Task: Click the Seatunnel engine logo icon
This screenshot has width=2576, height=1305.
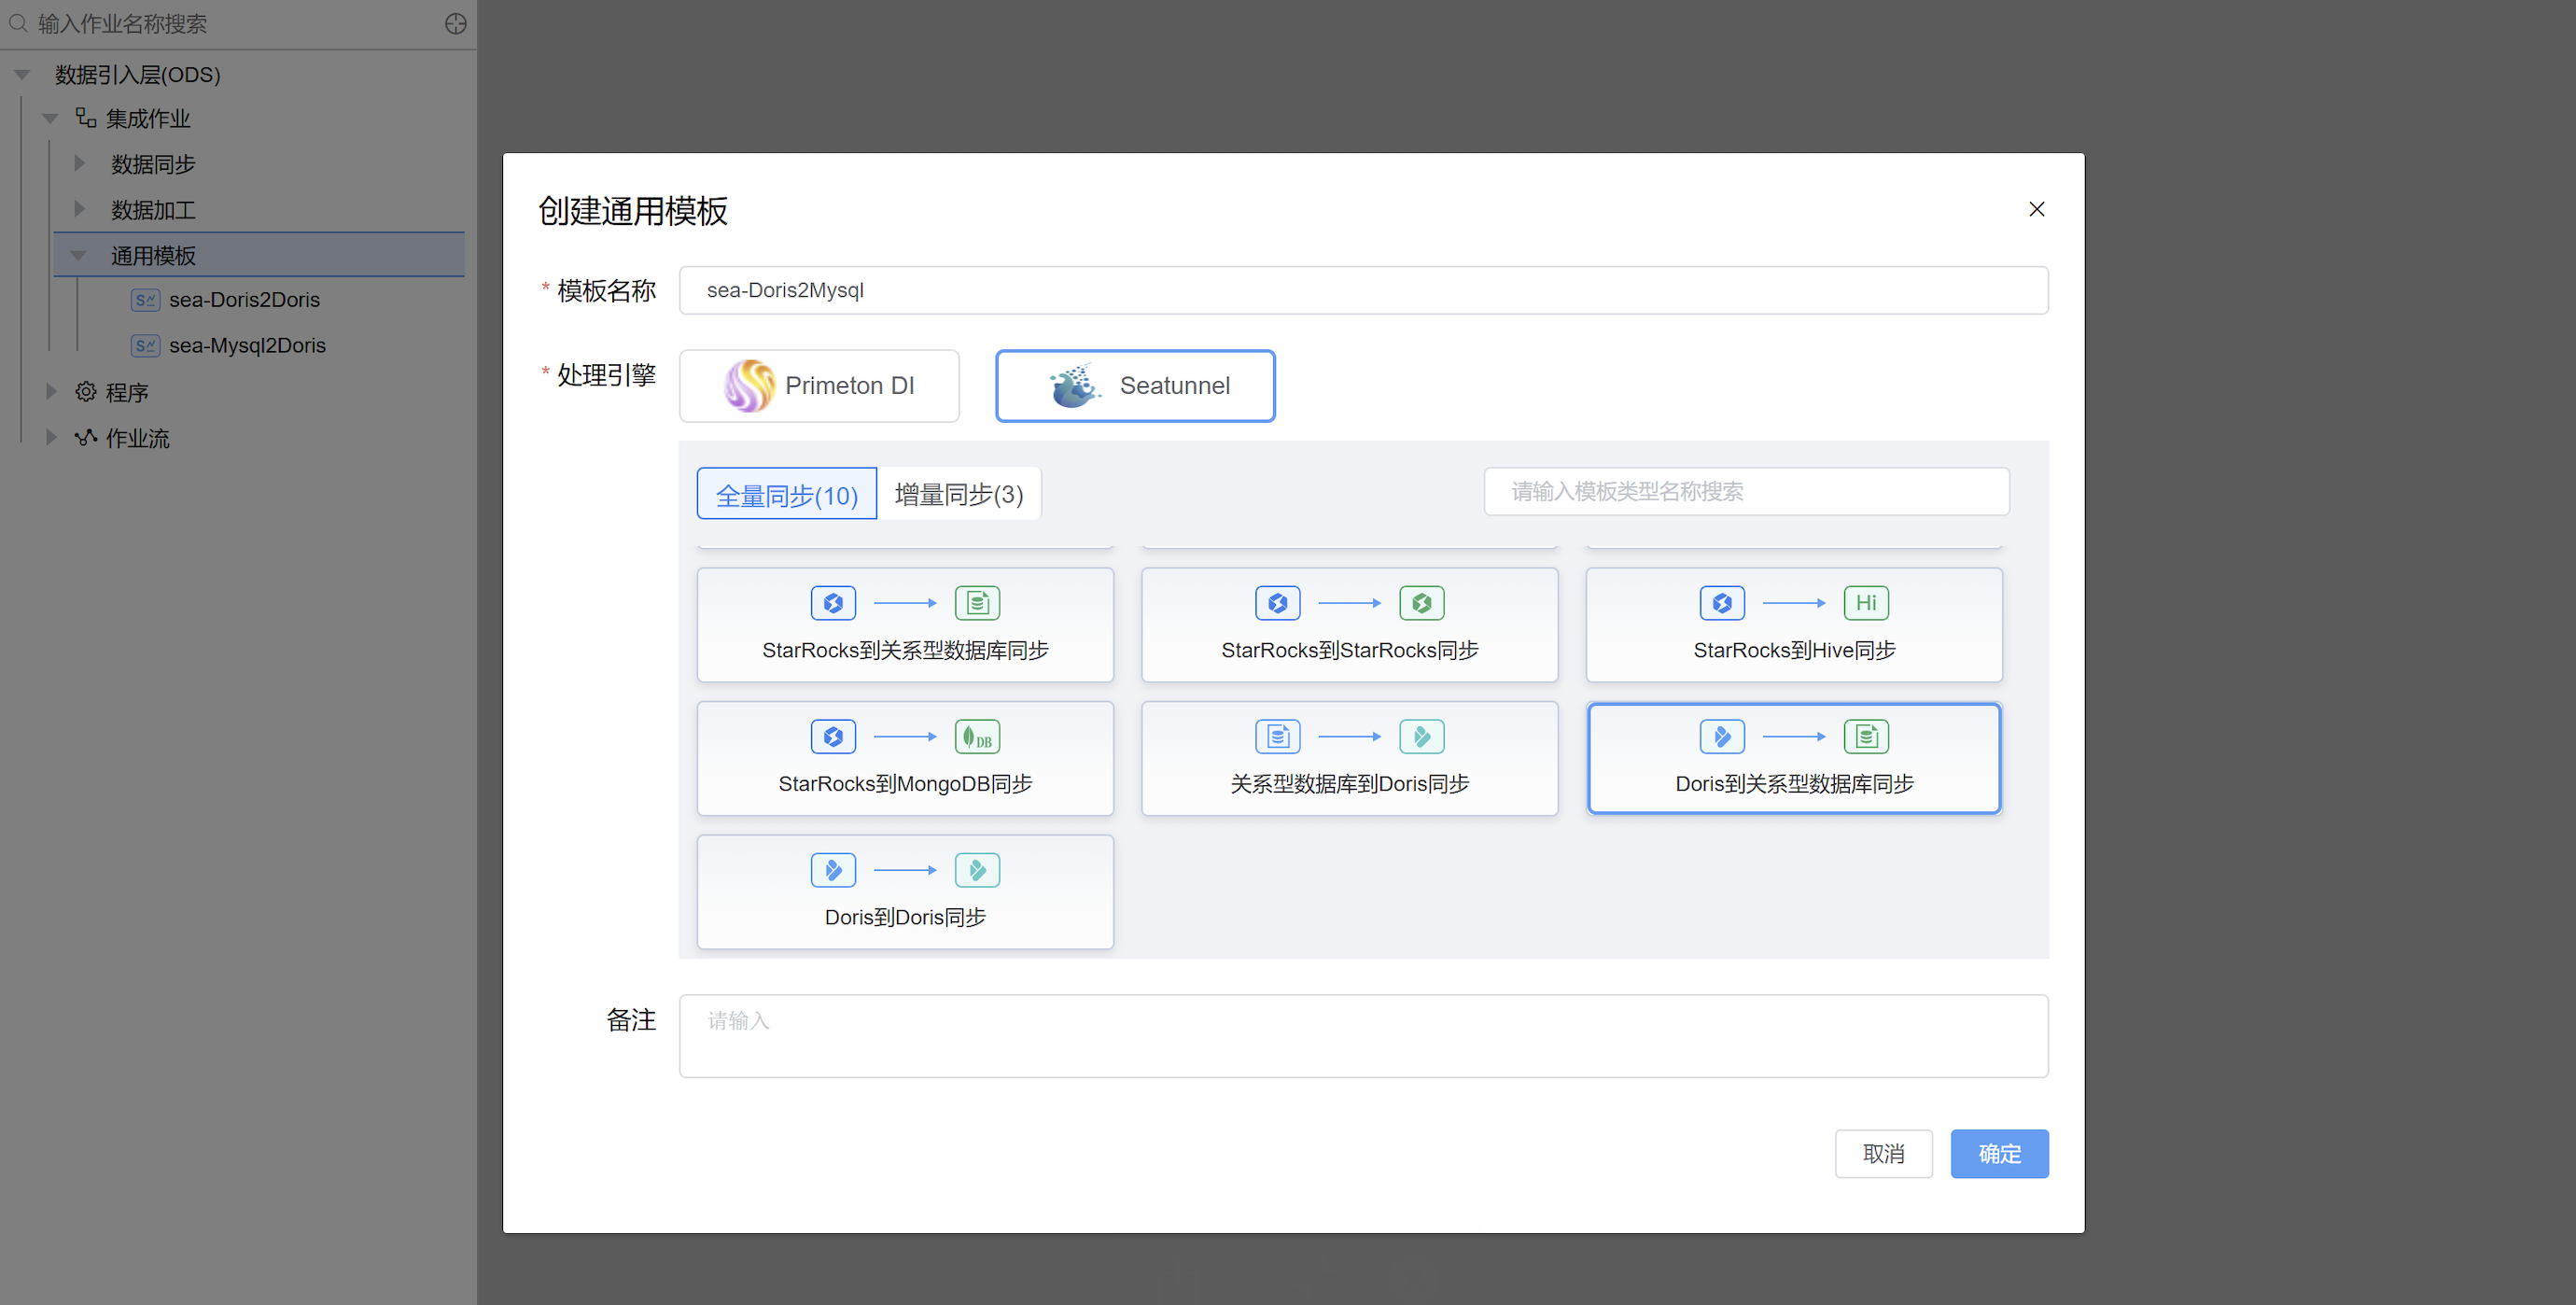Action: (x=1074, y=386)
